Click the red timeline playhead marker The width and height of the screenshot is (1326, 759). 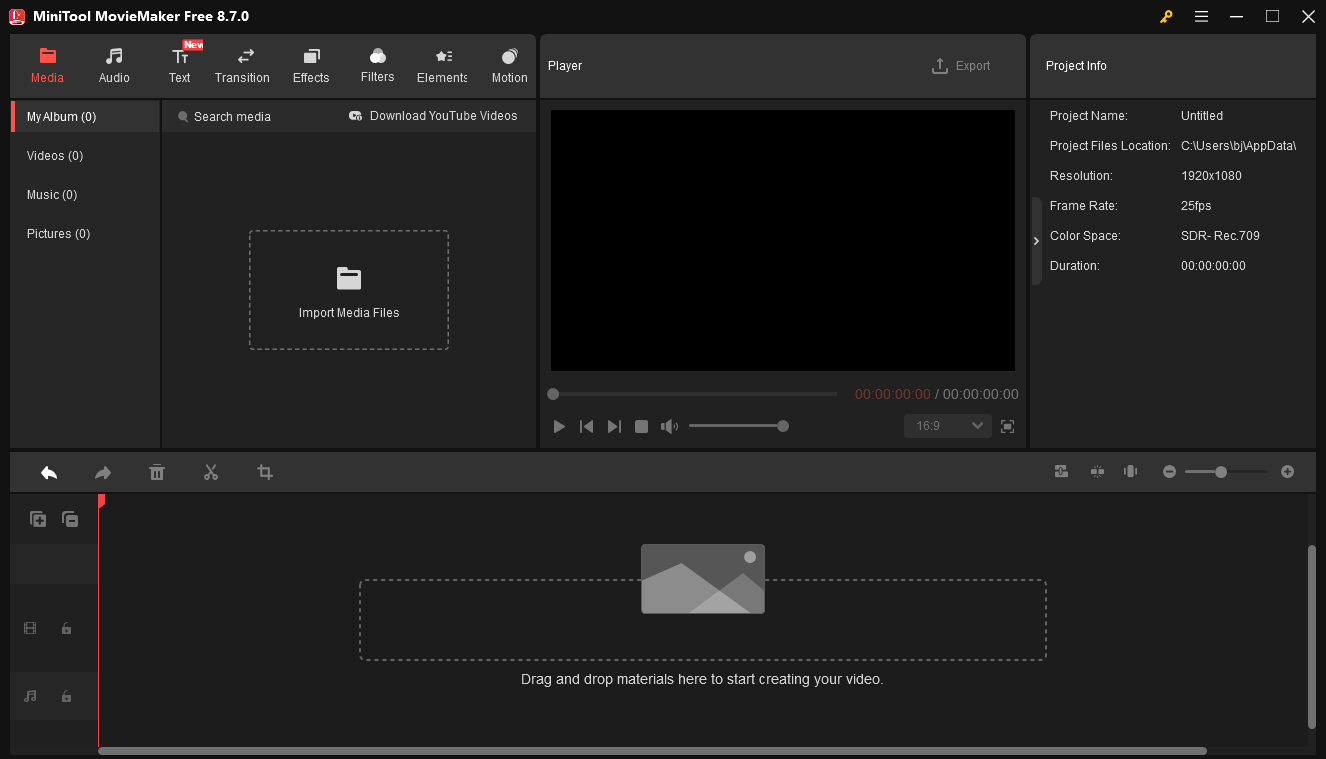click(x=101, y=501)
